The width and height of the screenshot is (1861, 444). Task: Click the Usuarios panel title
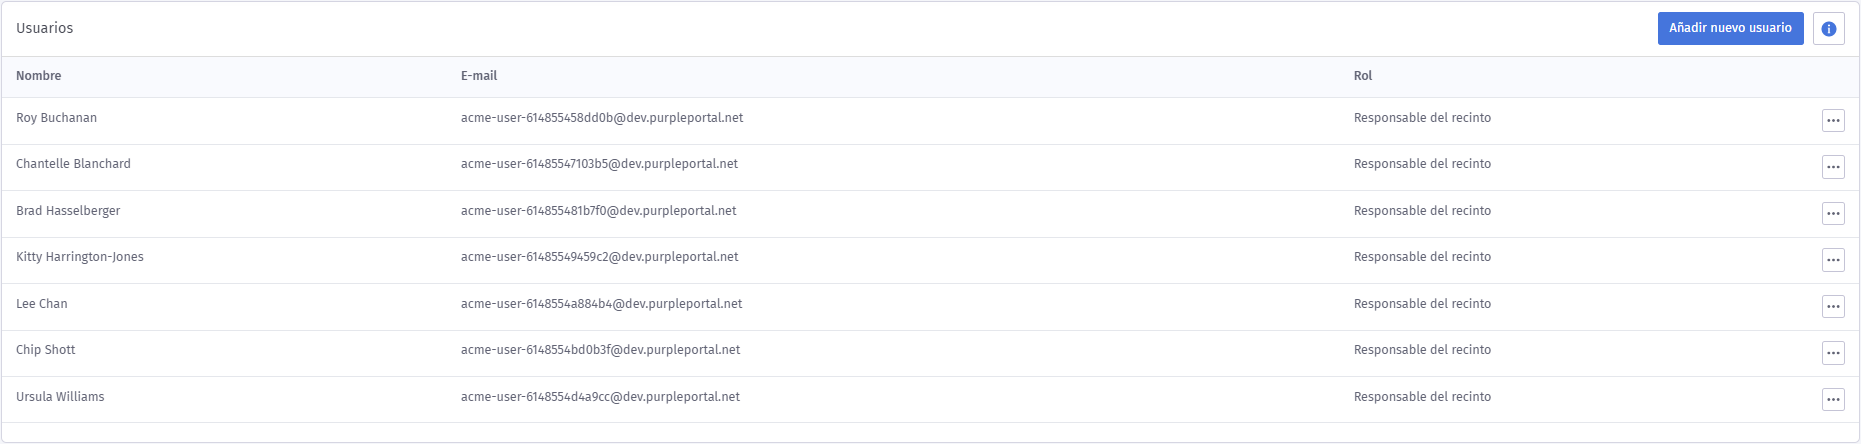[x=45, y=28]
